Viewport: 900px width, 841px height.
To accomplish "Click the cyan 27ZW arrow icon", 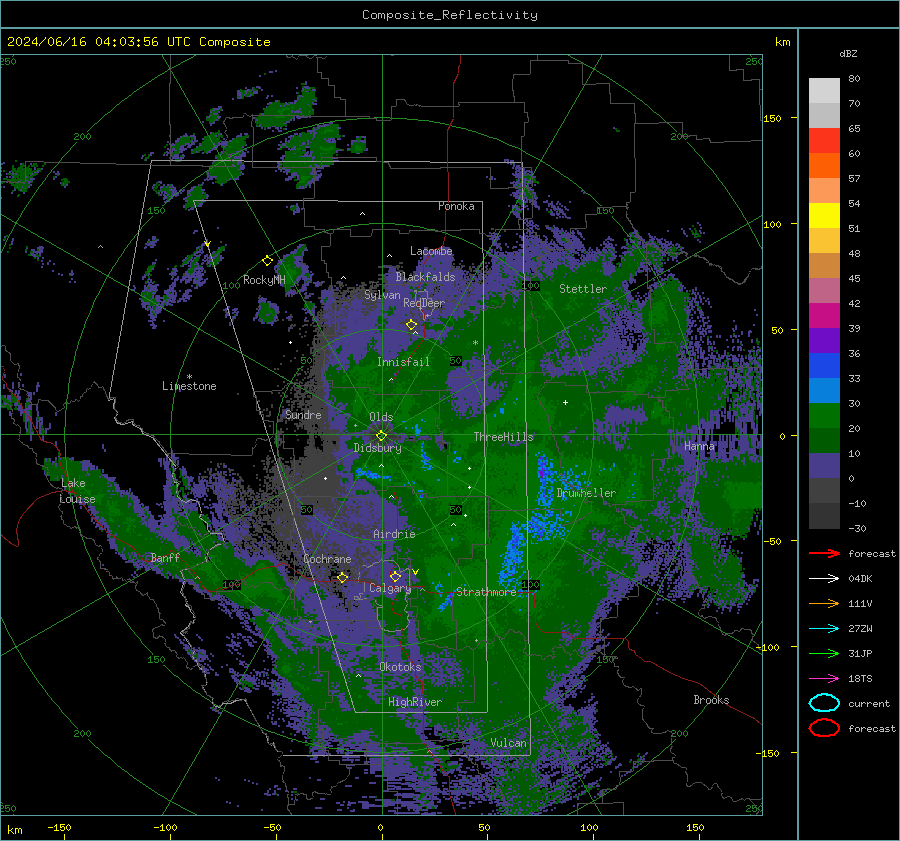I will click(824, 629).
